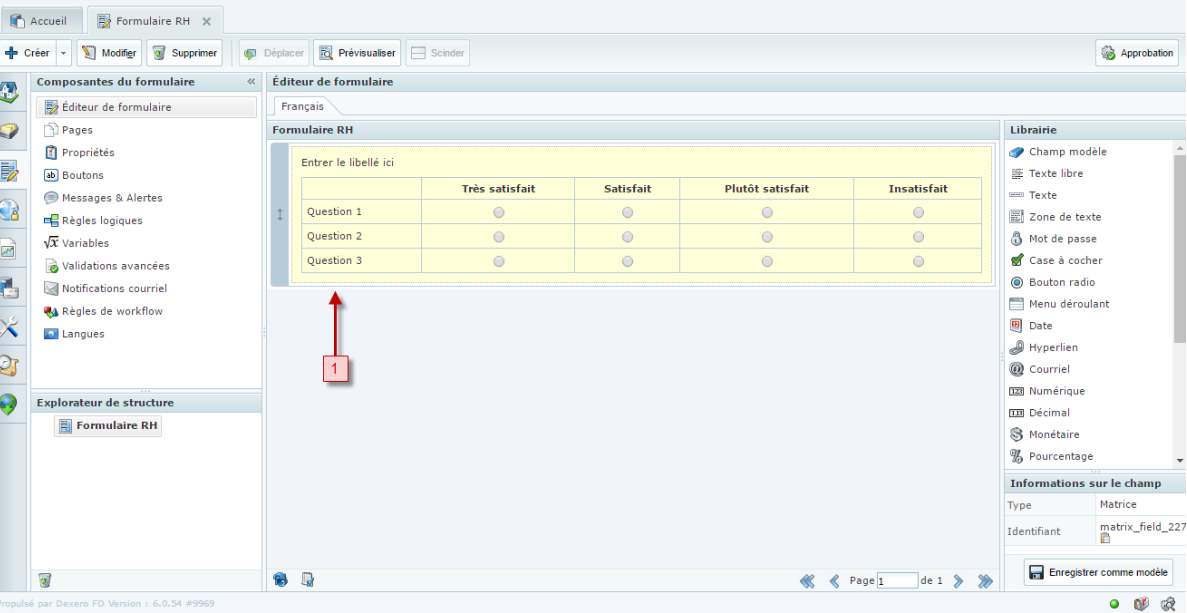Screen dimensions: 1187x613
Task: Select Très satisfait radio for Question 1
Action: [498, 212]
